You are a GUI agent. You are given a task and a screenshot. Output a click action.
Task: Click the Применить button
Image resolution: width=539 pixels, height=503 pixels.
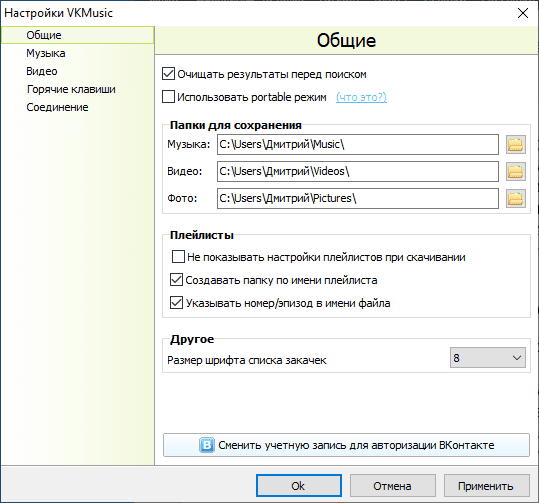click(x=486, y=486)
